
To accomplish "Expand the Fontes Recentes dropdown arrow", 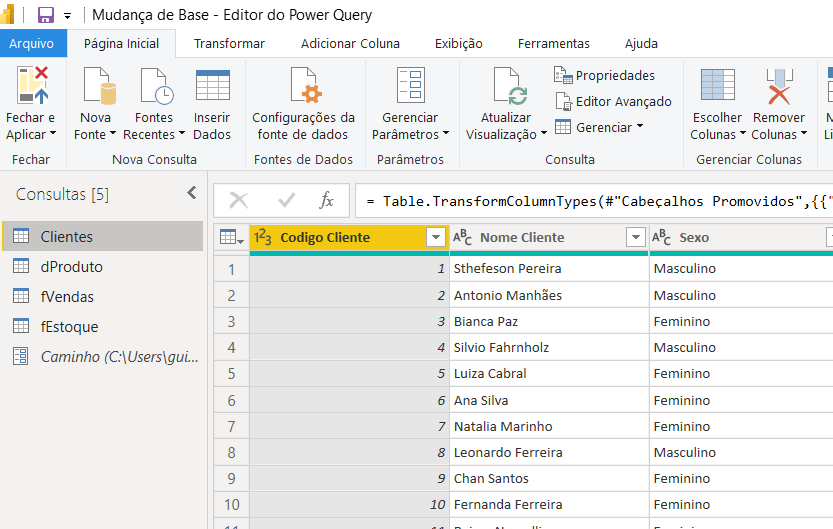I will (182, 133).
